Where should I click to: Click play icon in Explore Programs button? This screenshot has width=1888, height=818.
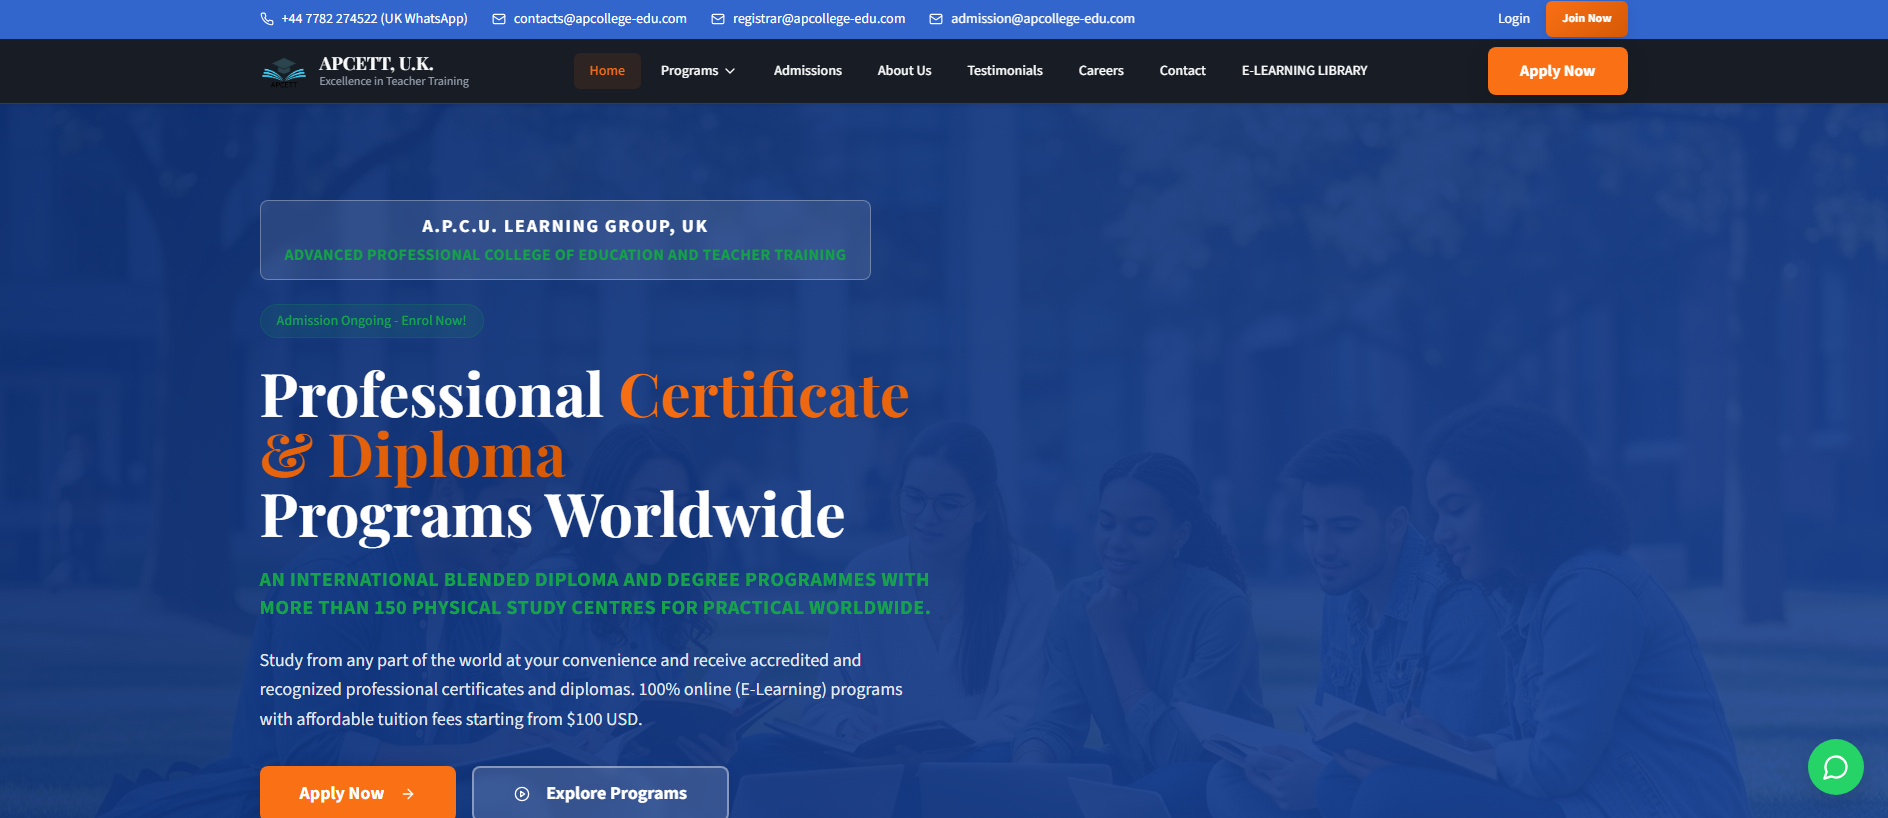[x=522, y=794]
